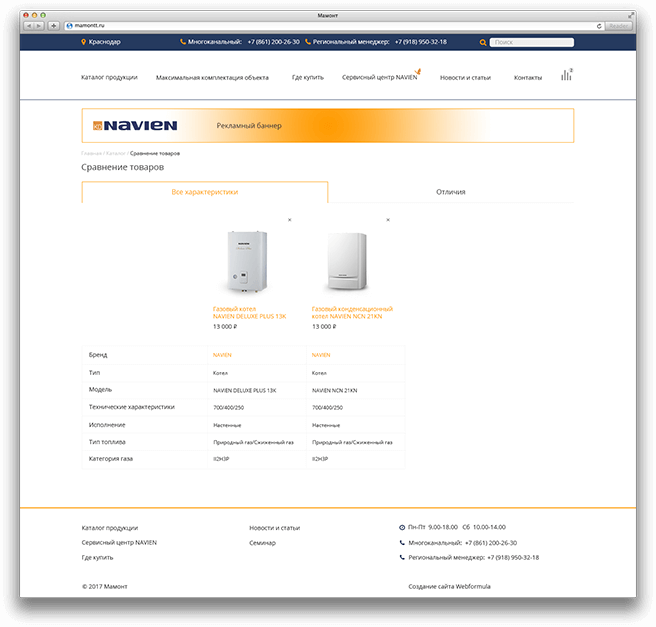
Task: Click the Краснодар location pin icon
Action: tap(83, 42)
